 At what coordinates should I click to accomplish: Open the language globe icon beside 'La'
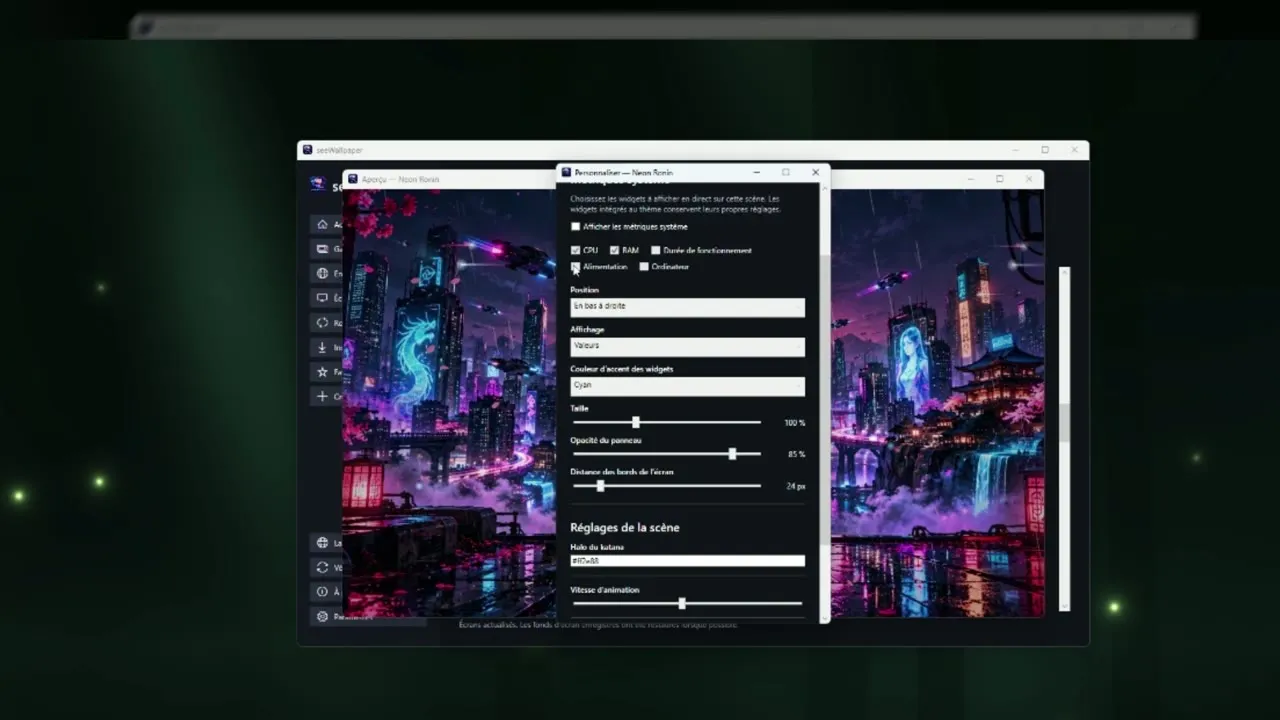pos(322,542)
